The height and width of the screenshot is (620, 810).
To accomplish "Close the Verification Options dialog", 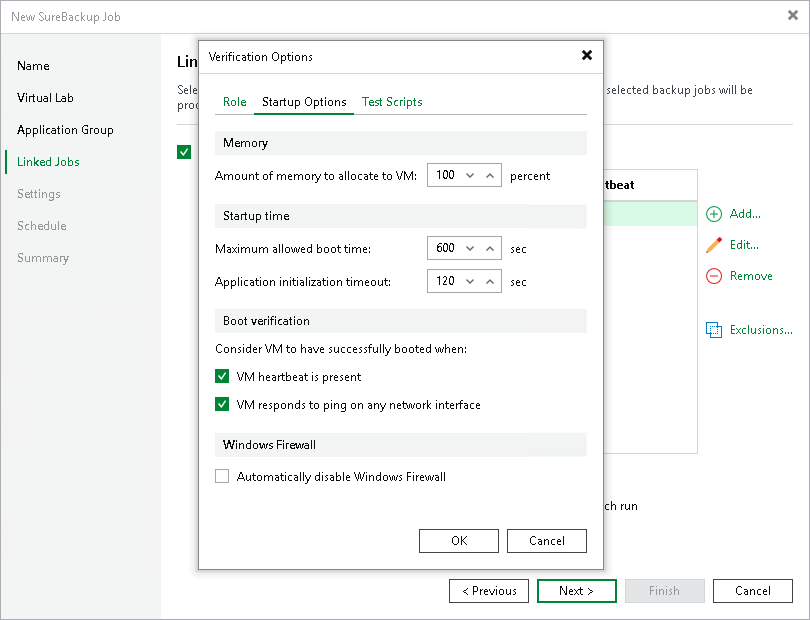I will 587,55.
